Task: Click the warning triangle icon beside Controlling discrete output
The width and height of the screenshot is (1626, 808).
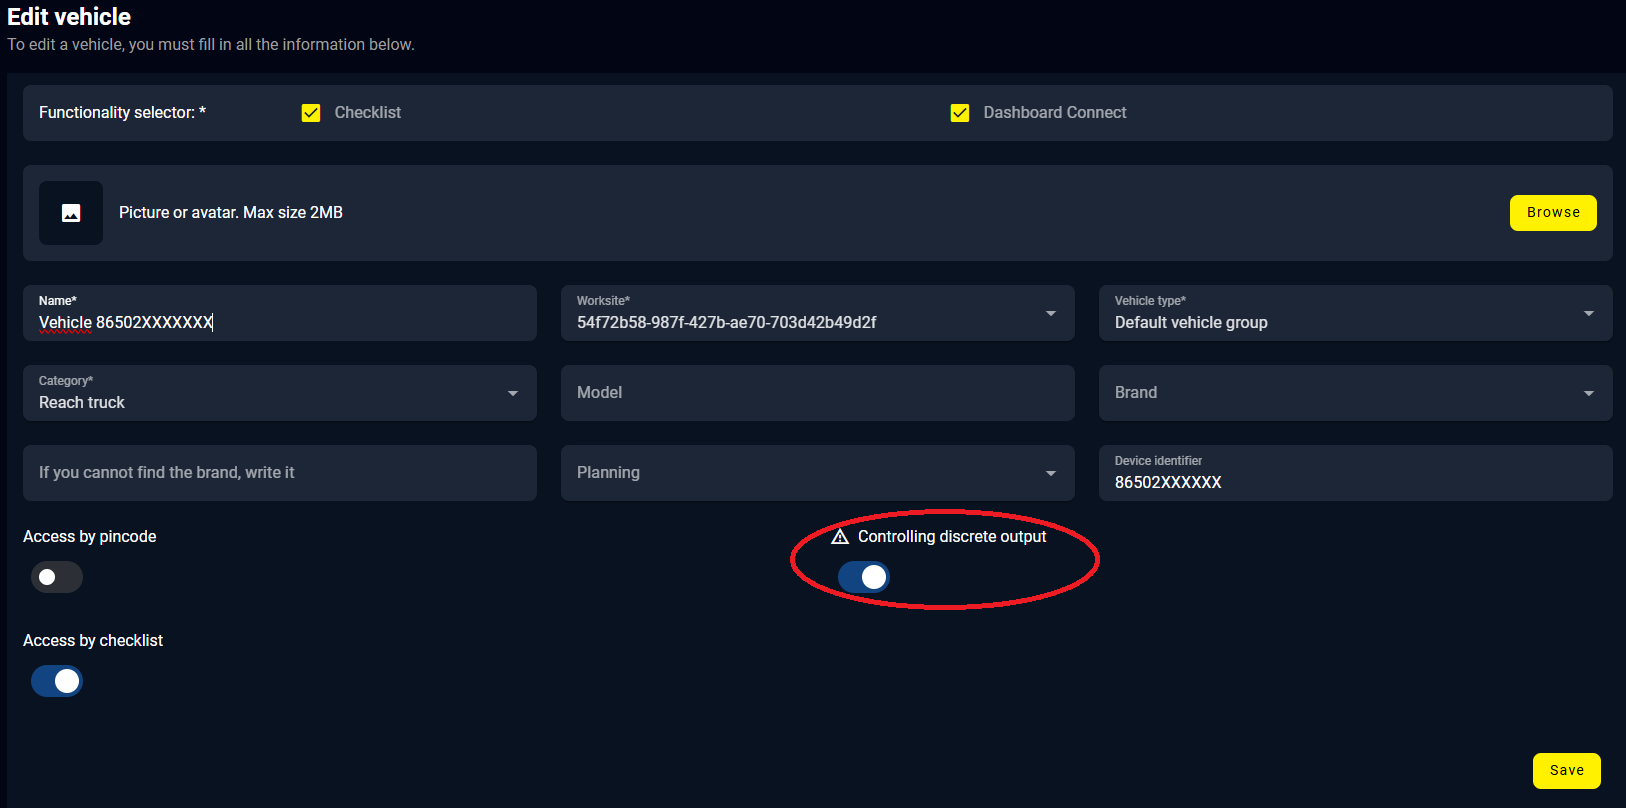Action: click(840, 537)
